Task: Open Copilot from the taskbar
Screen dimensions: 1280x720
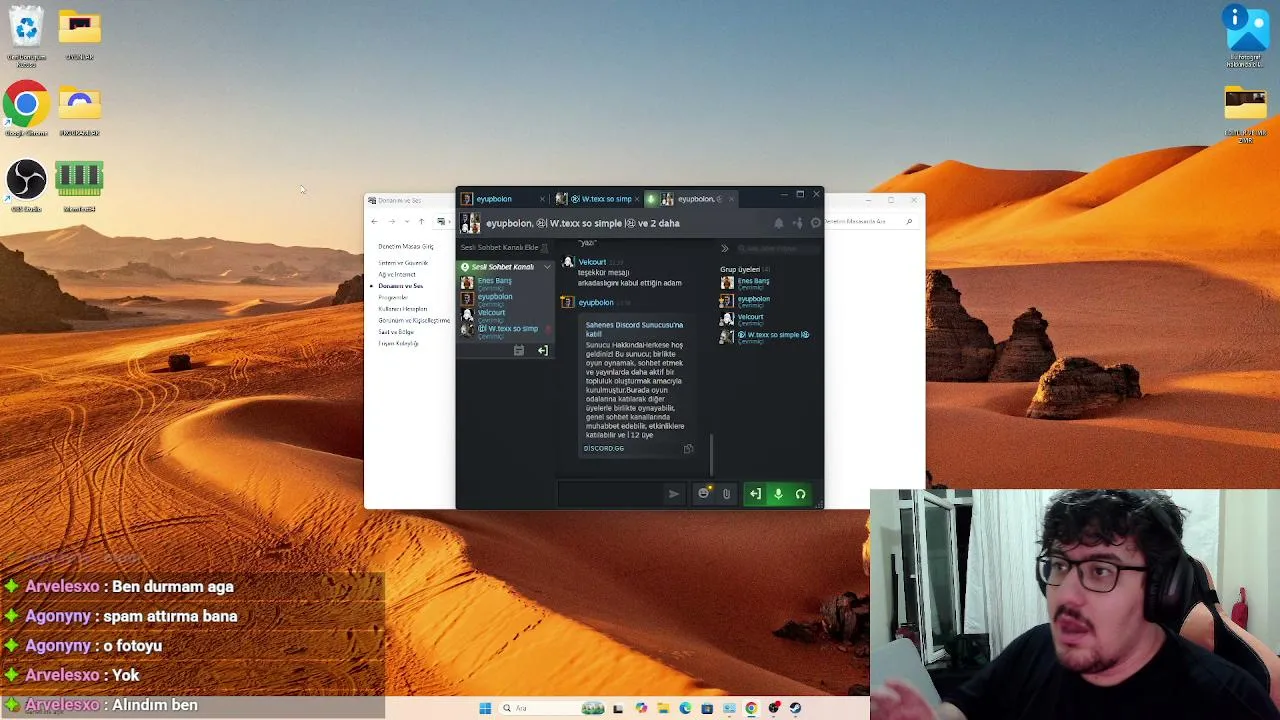Action: coord(640,708)
